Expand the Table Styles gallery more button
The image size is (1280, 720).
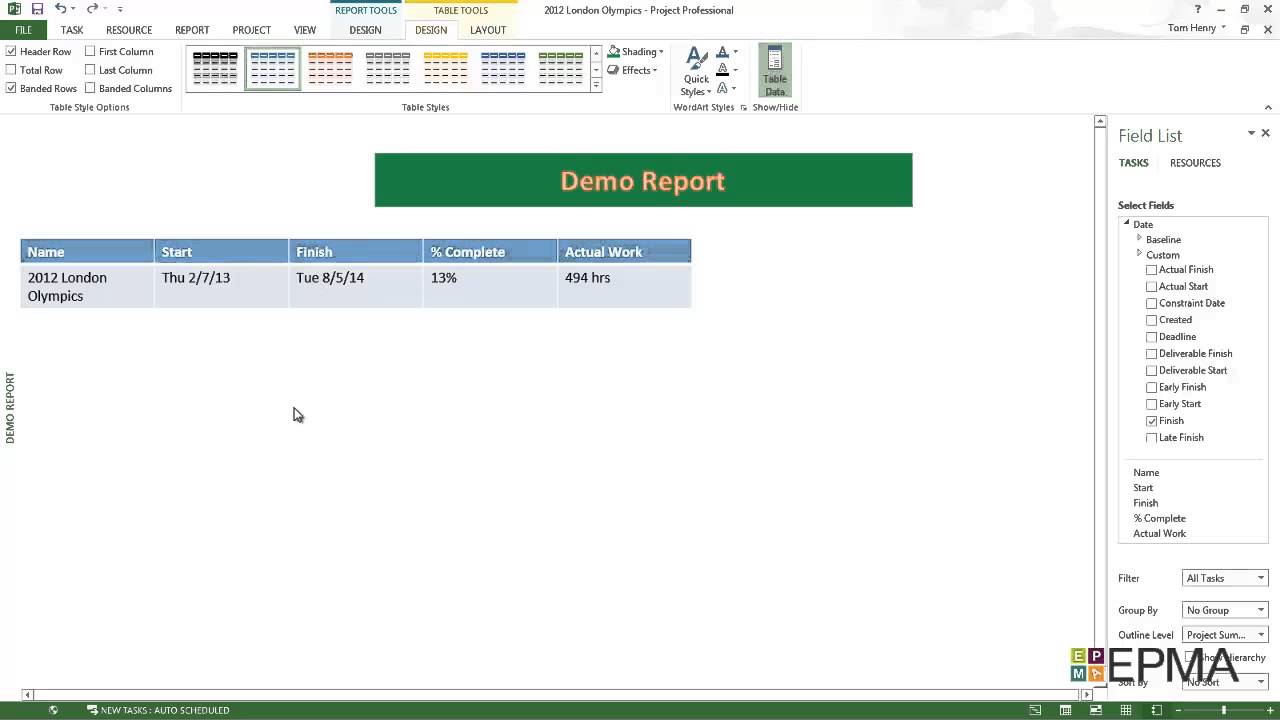(596, 85)
